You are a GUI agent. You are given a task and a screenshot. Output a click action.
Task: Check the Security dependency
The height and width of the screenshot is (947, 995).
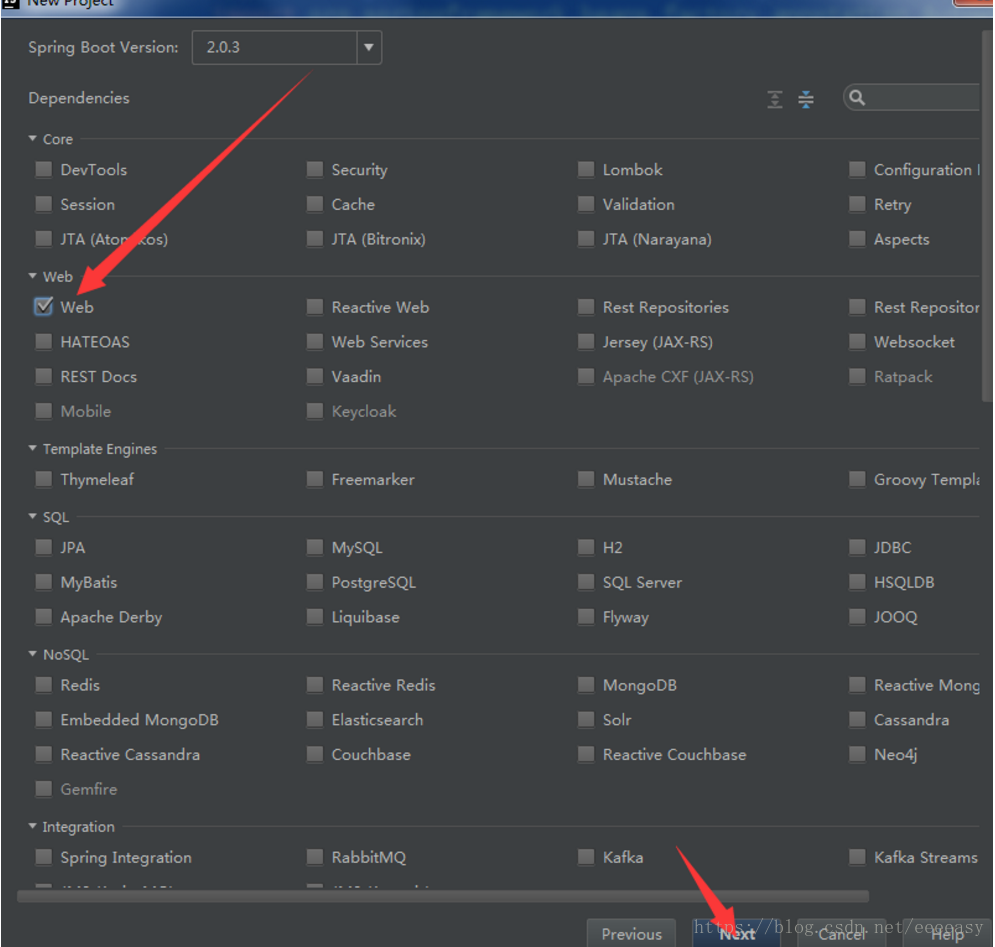tap(315, 169)
